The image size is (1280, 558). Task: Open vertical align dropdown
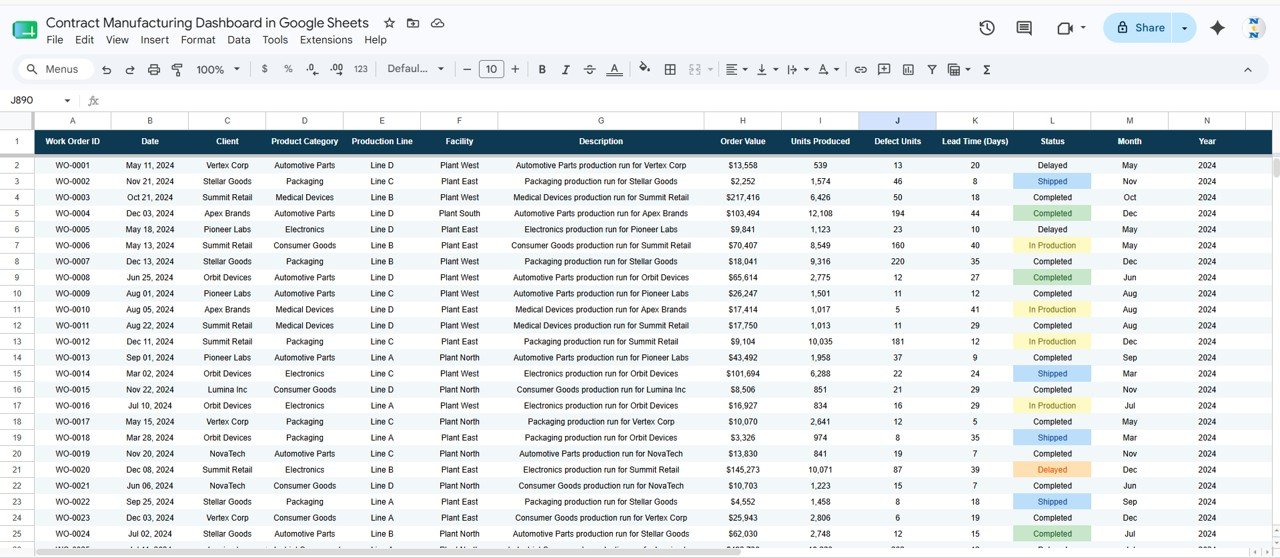point(767,70)
